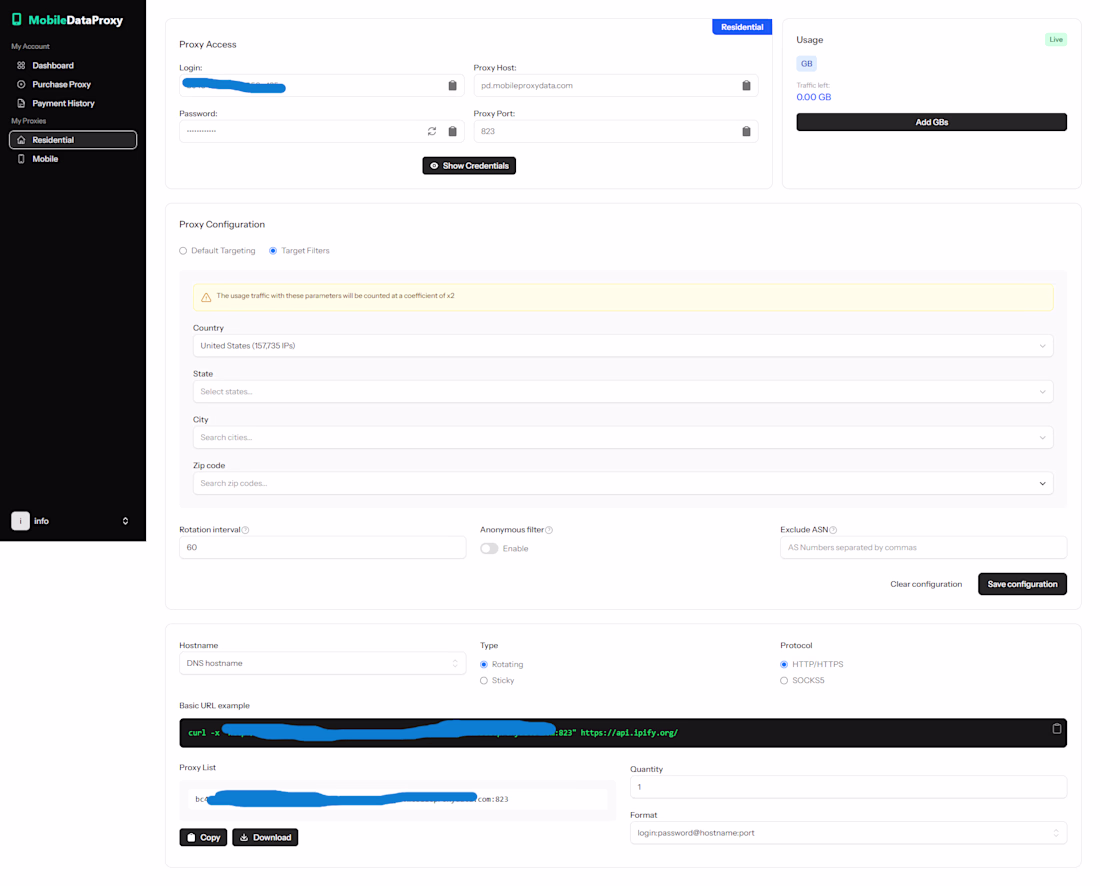Select Rotating proxy type
1100x886 pixels.
pyautogui.click(x=484, y=664)
